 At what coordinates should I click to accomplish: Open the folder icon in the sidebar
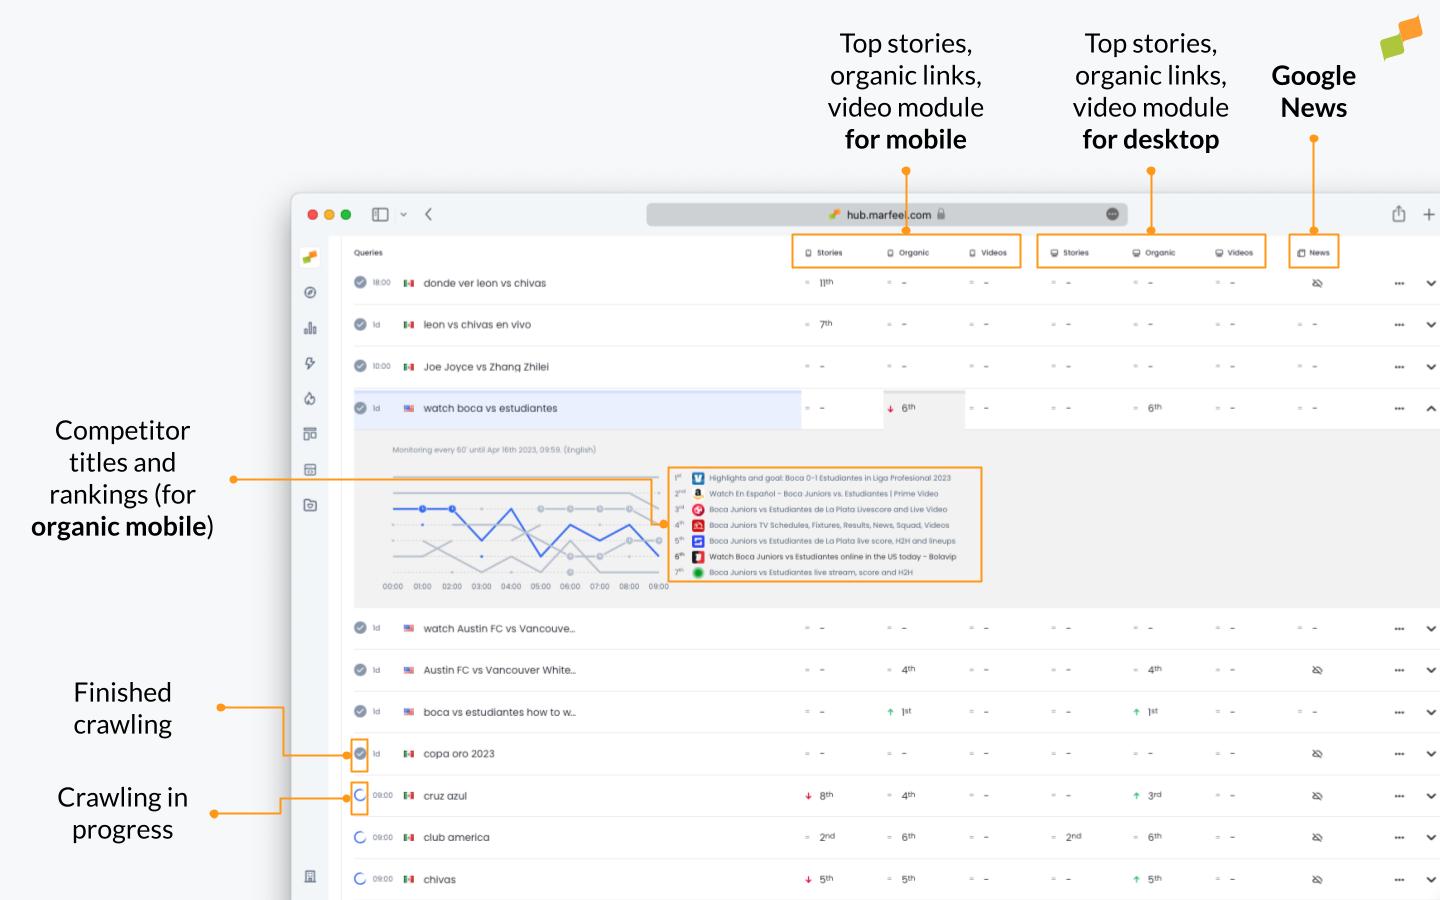[310, 505]
